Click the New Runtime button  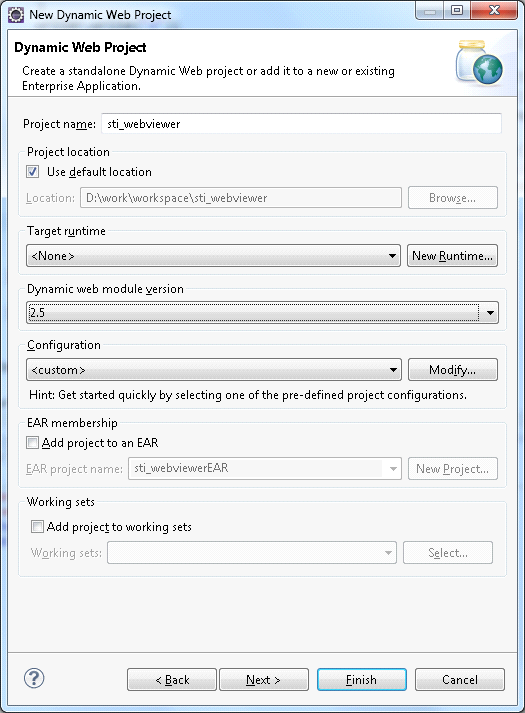pos(452,256)
